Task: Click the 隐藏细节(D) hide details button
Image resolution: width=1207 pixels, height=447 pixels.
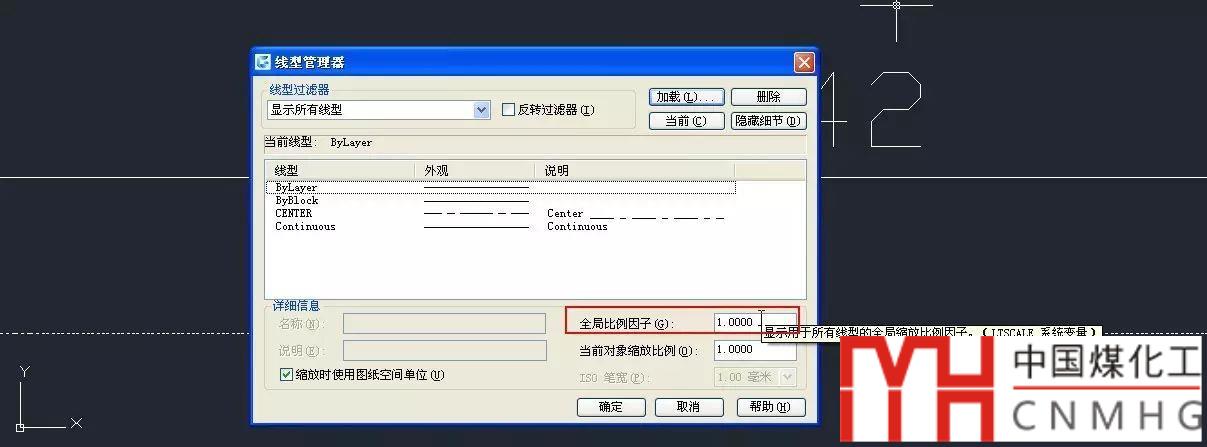Action: pos(768,121)
